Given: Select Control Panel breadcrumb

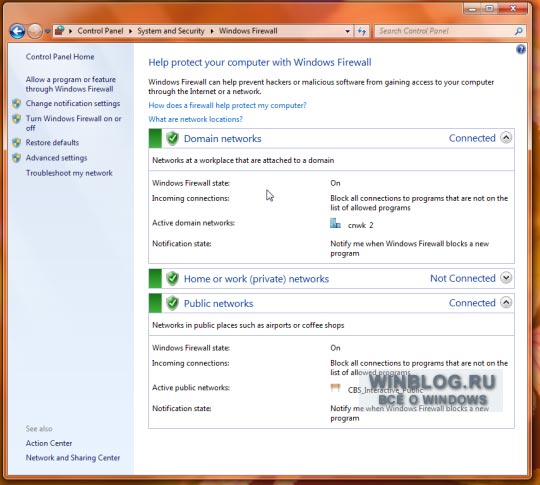Looking at the screenshot, I should pos(100,31).
